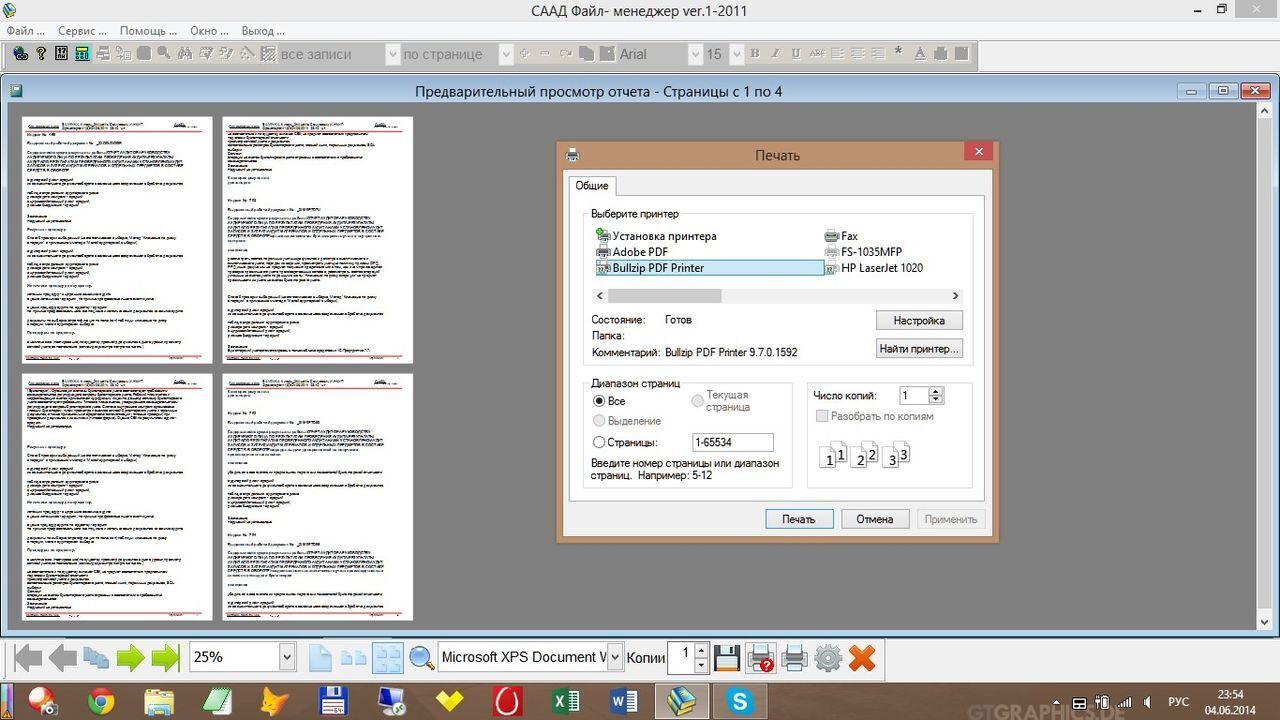Increase Число копий spinner value
Screen dimensions: 1280x720
[x=936, y=391]
